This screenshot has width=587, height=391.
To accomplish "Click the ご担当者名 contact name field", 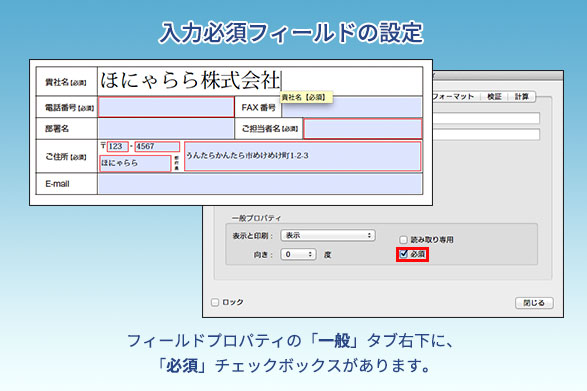I will [x=362, y=129].
